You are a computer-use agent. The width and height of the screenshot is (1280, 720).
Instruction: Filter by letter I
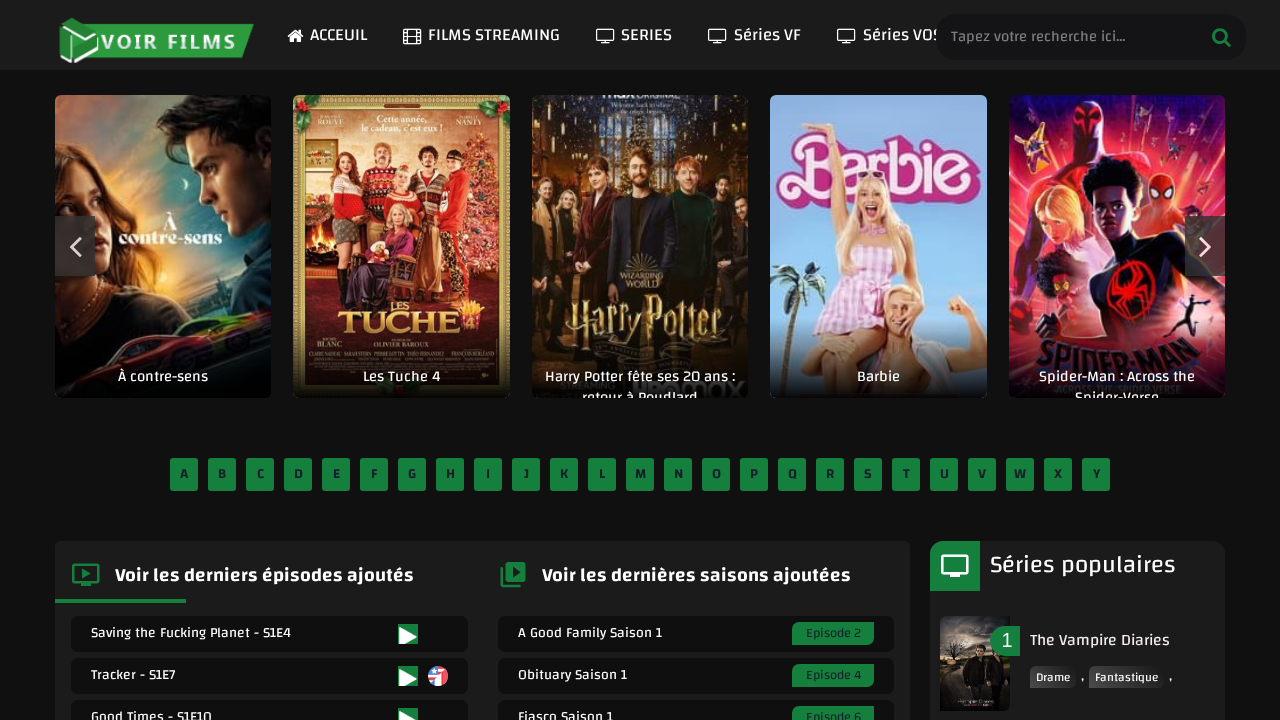tap(488, 474)
